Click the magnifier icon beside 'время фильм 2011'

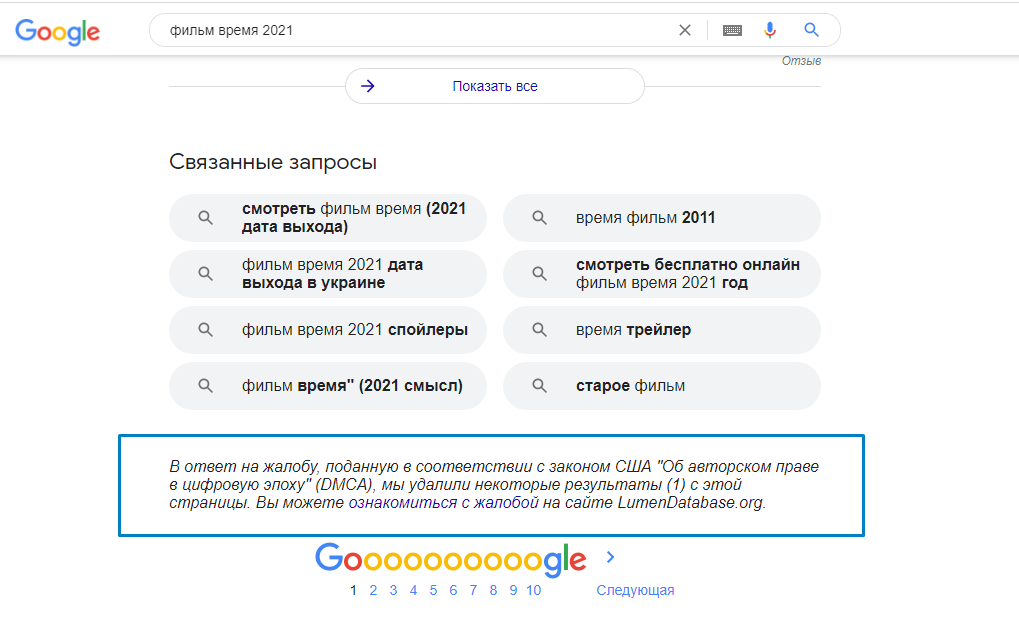(539, 217)
